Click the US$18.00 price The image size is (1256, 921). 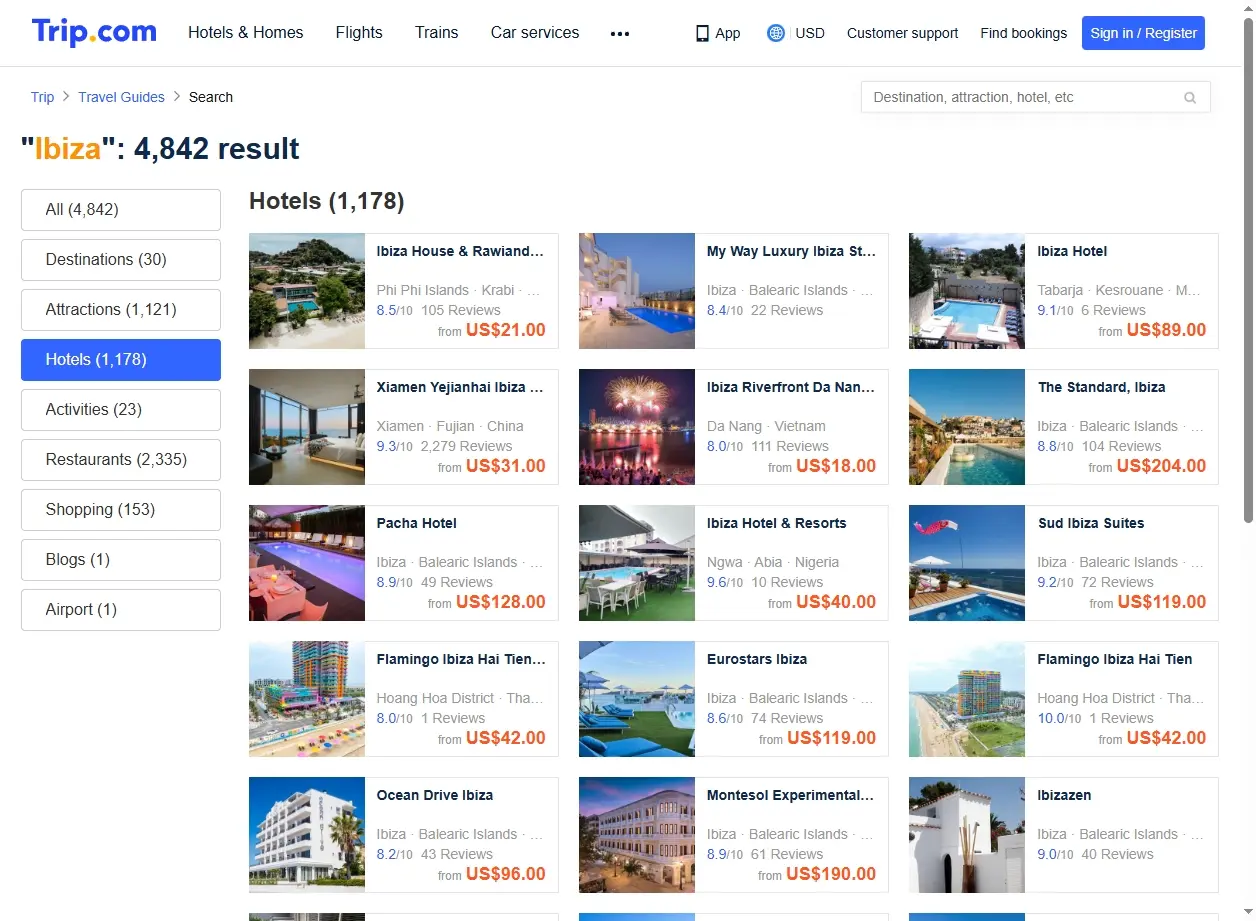pyautogui.click(x=836, y=466)
